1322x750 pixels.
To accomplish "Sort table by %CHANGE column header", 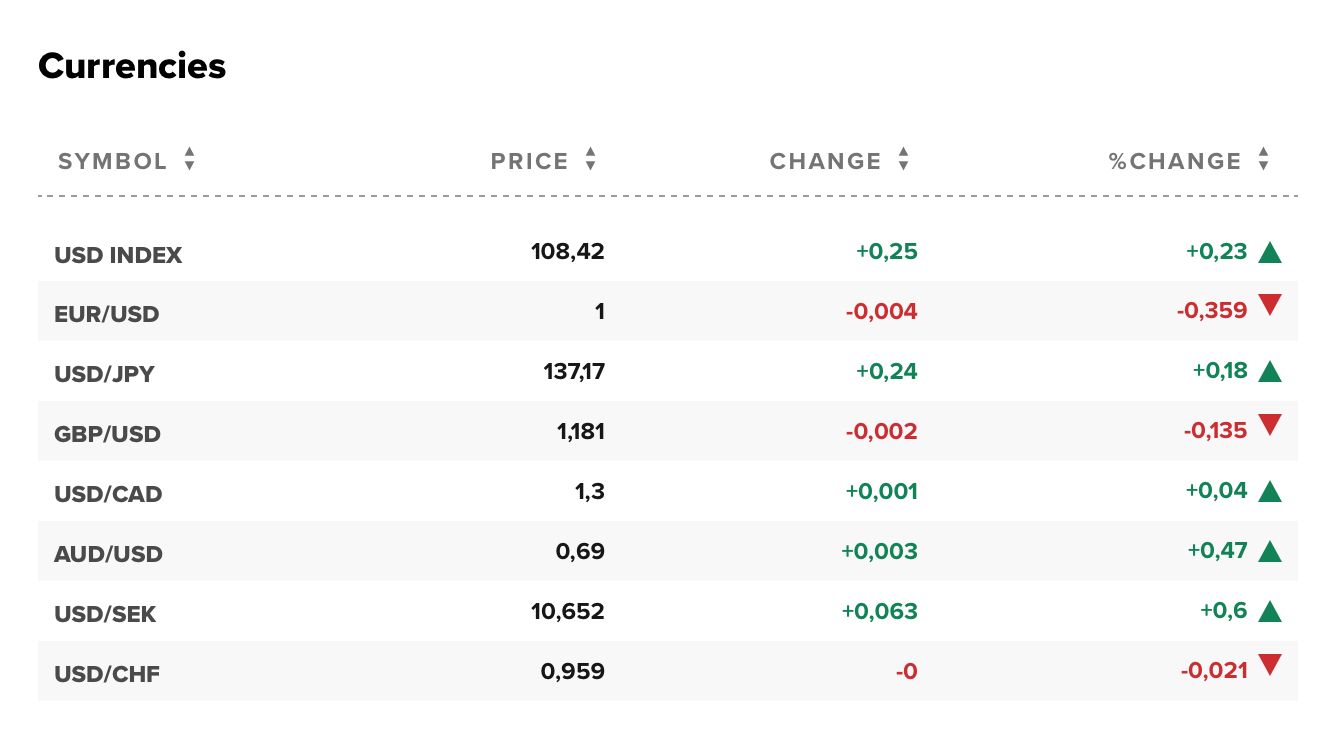I will coord(1174,161).
